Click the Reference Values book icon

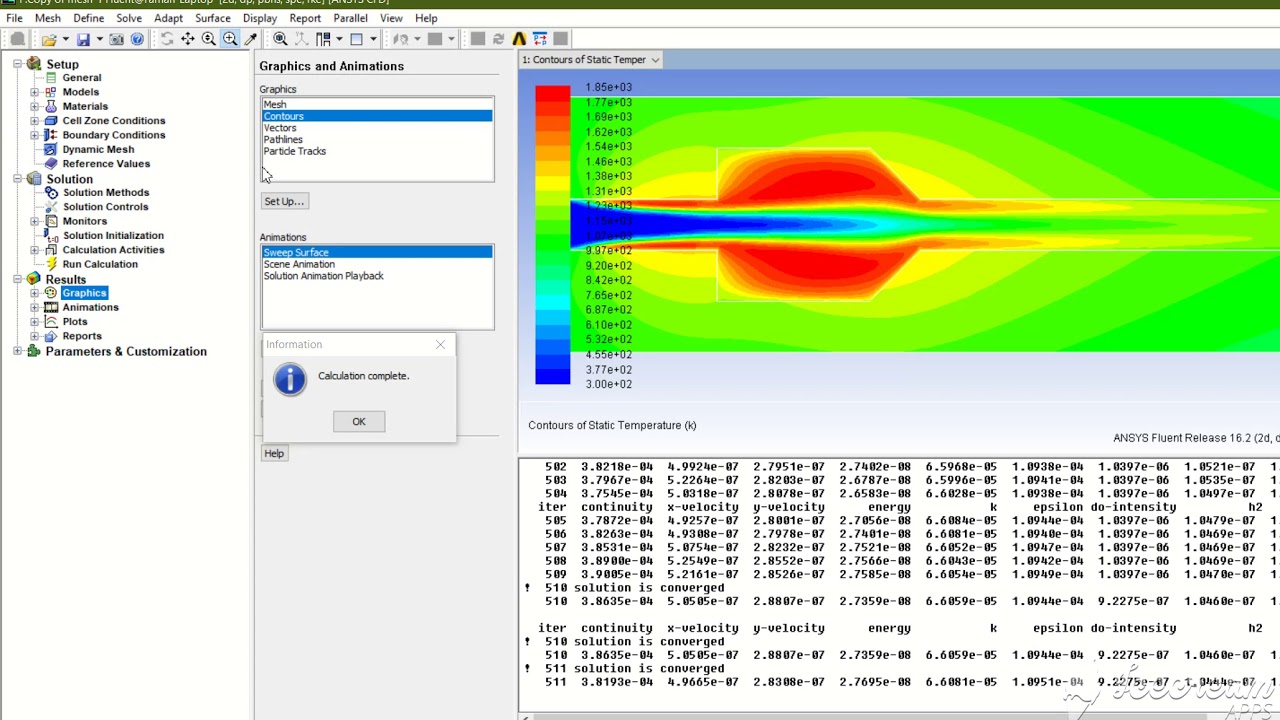point(50,163)
